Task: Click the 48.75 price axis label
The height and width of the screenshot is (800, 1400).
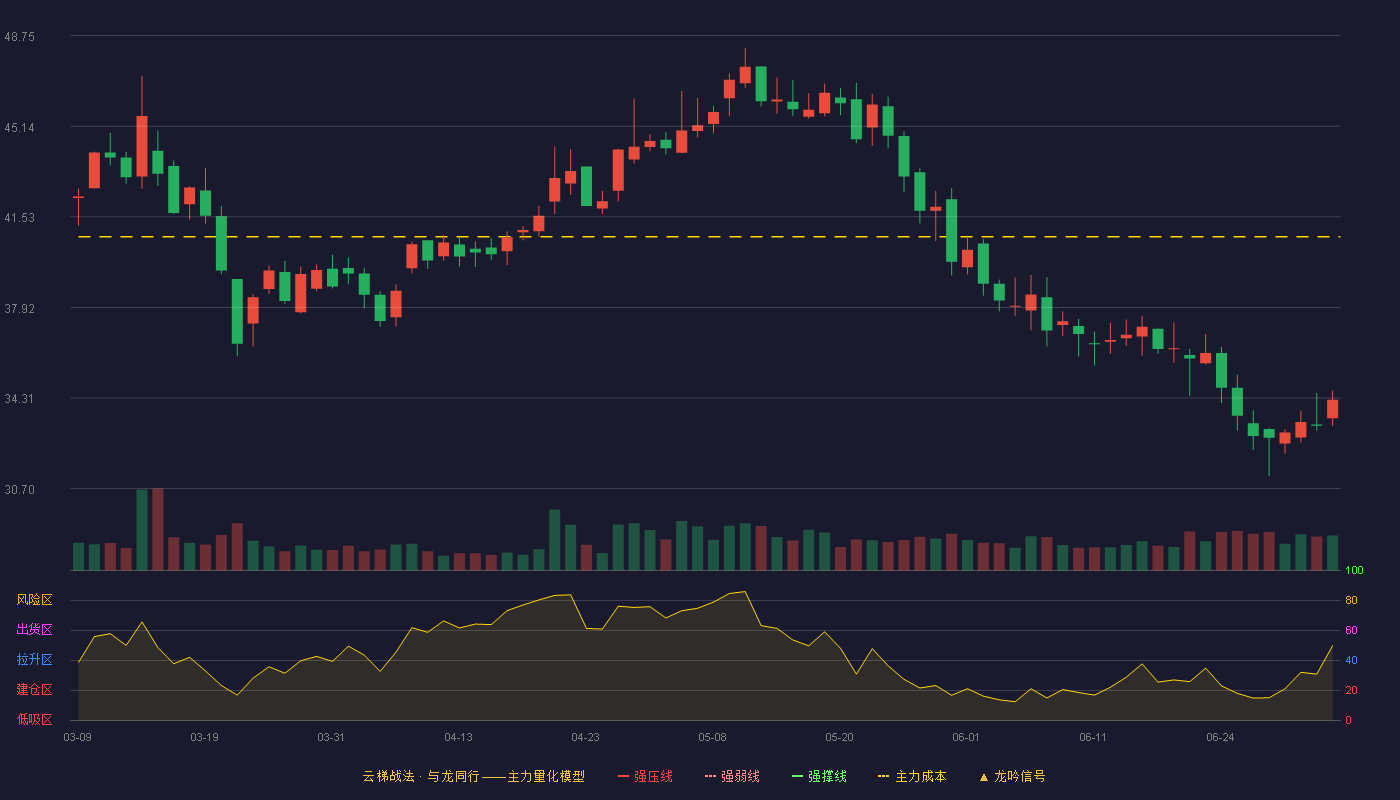Action: click(x=19, y=36)
